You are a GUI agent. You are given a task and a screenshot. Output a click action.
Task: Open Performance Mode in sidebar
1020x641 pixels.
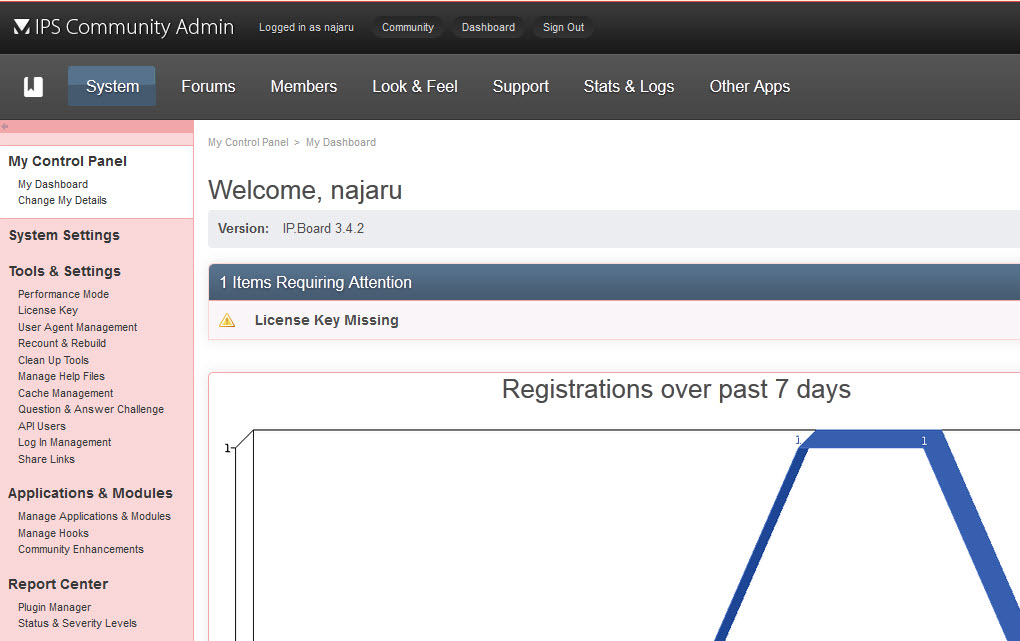(x=63, y=294)
